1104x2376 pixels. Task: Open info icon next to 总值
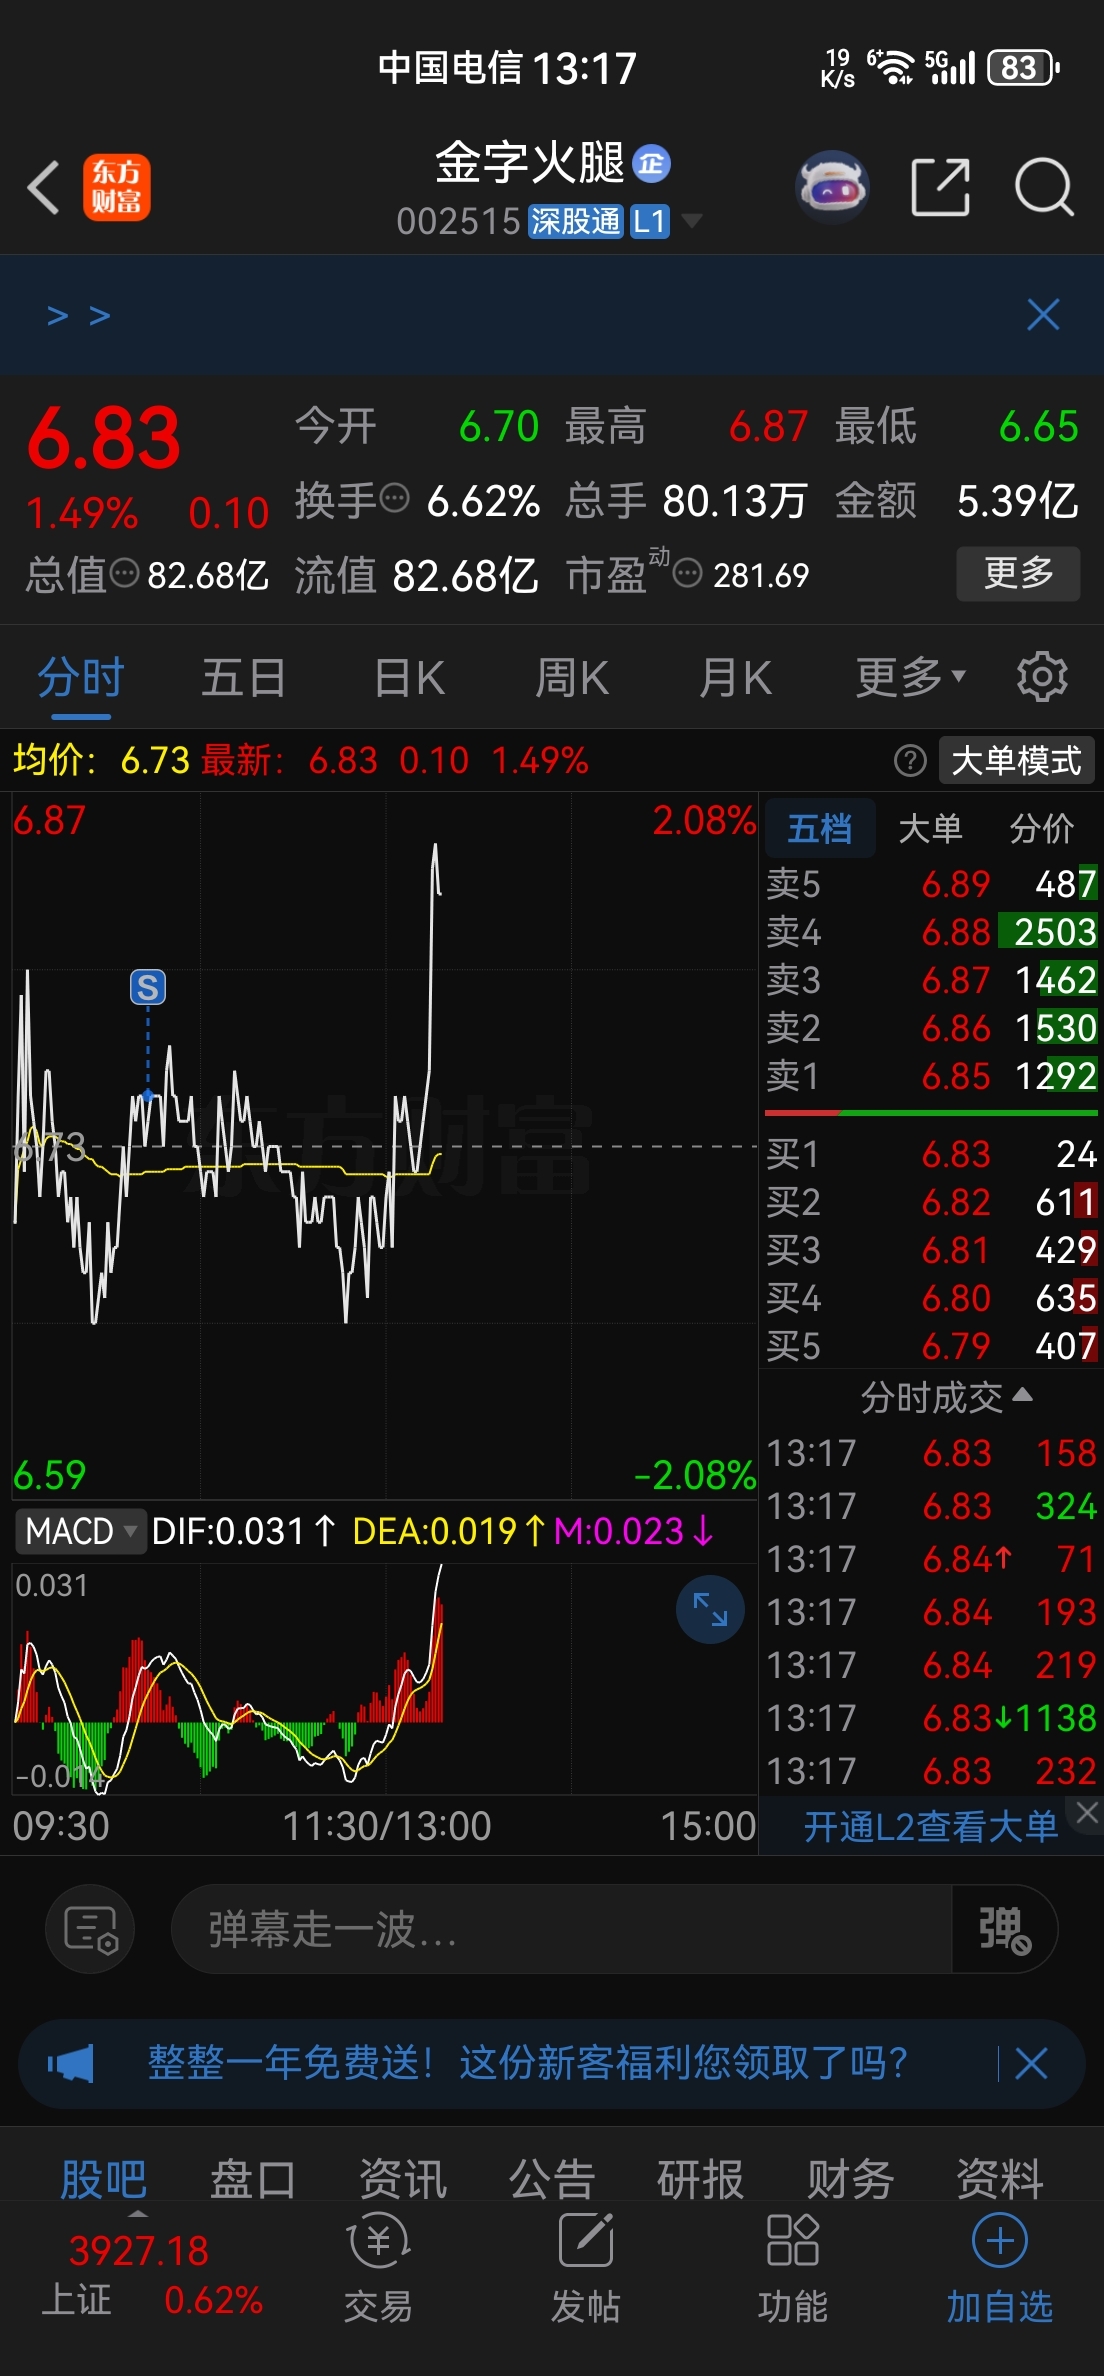coord(124,573)
